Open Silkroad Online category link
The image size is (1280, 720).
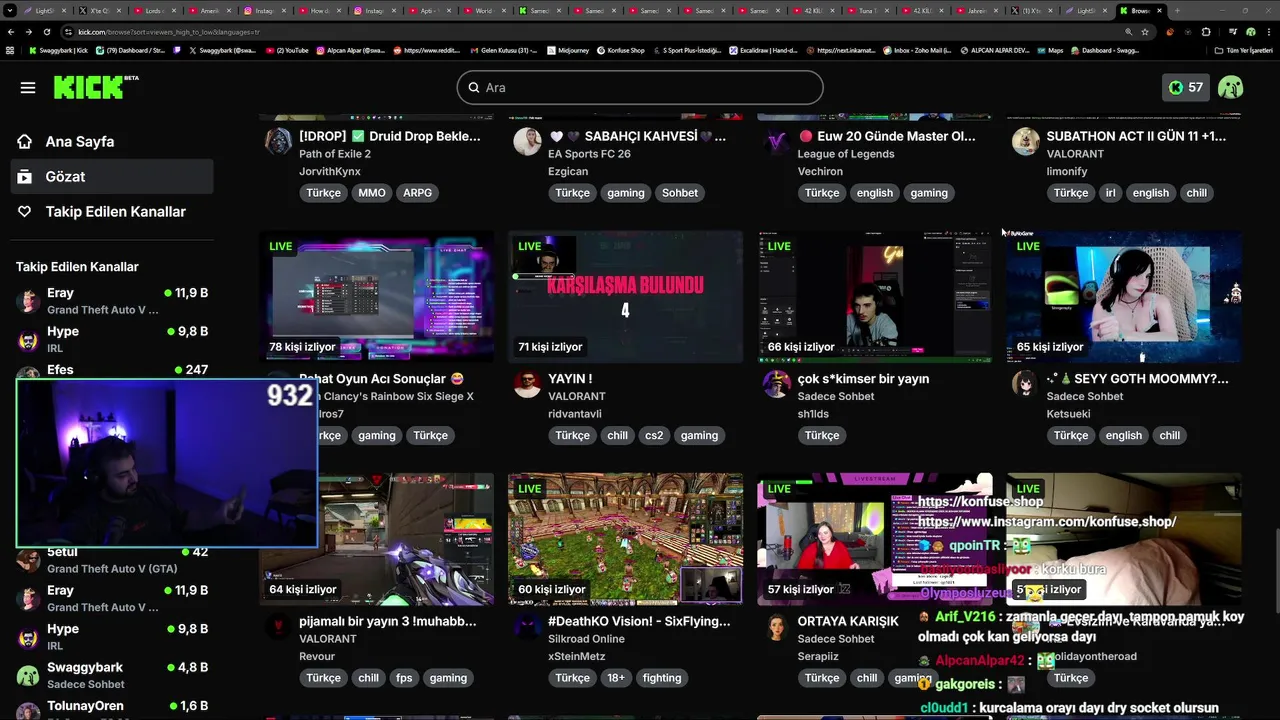(586, 639)
